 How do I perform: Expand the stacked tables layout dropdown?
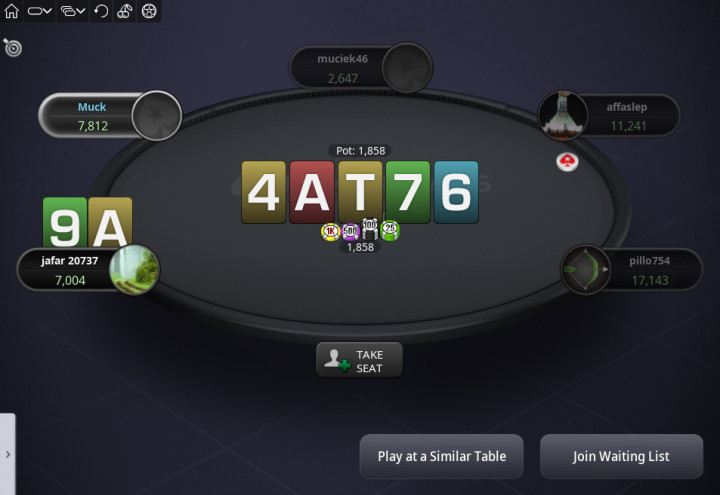coord(73,11)
